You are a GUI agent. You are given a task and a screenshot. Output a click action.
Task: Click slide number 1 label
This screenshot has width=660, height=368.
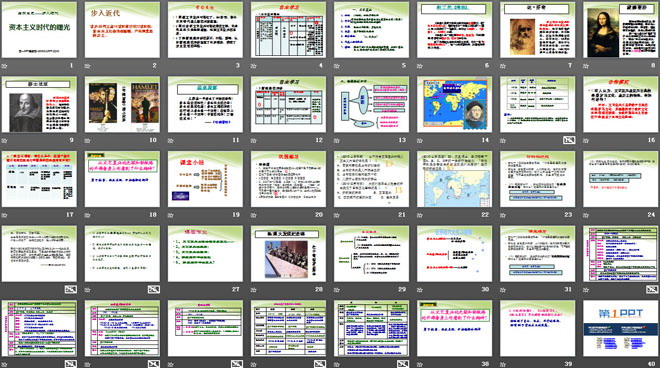72,66
